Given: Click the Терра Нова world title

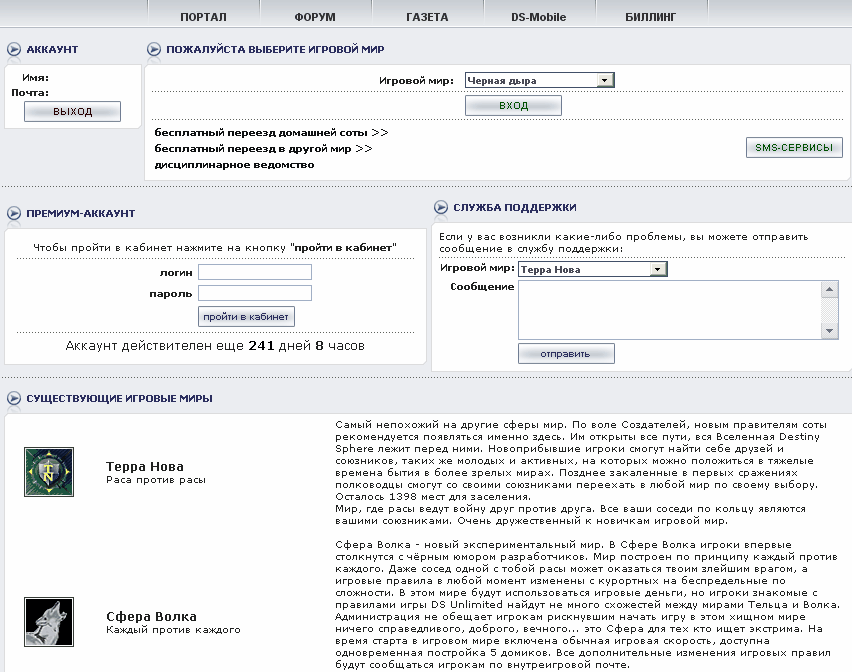Looking at the screenshot, I should point(145,466).
